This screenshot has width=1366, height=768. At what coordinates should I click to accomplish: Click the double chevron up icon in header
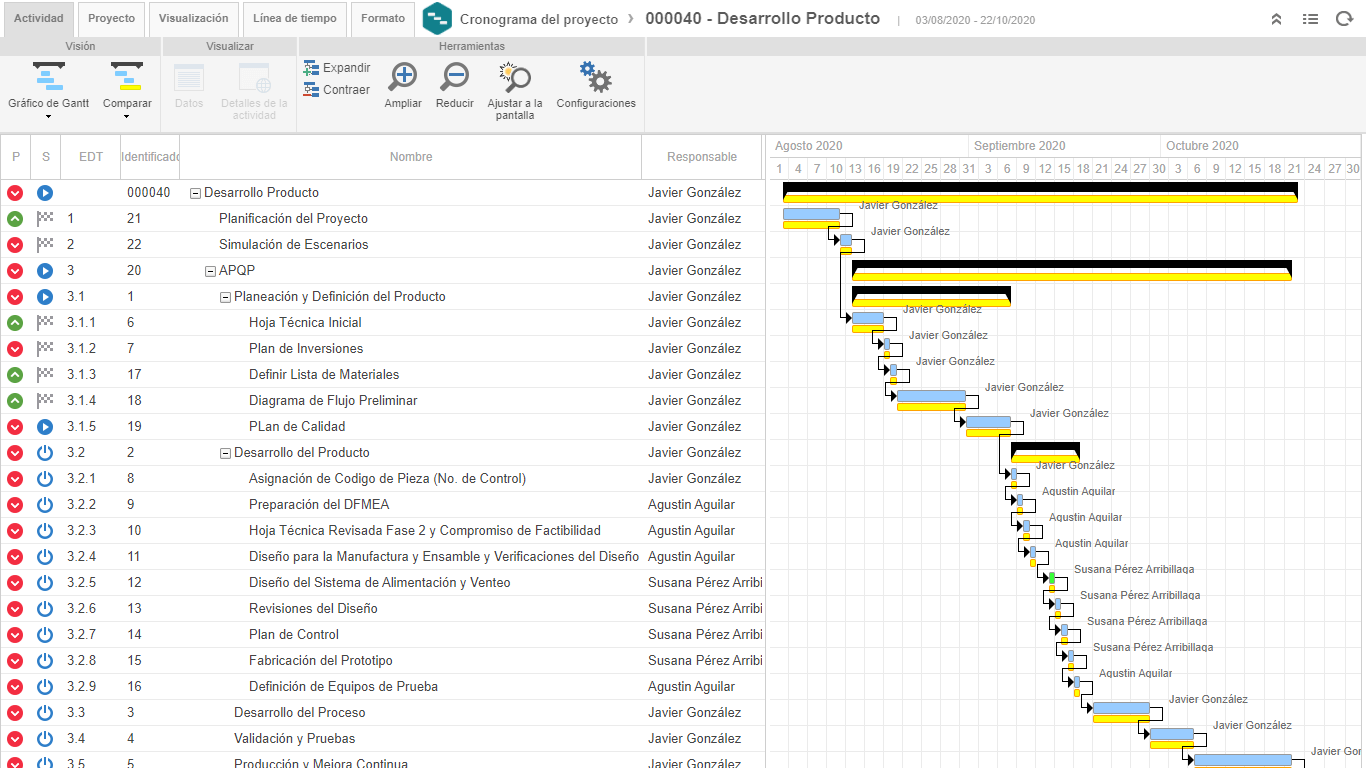[1276, 19]
